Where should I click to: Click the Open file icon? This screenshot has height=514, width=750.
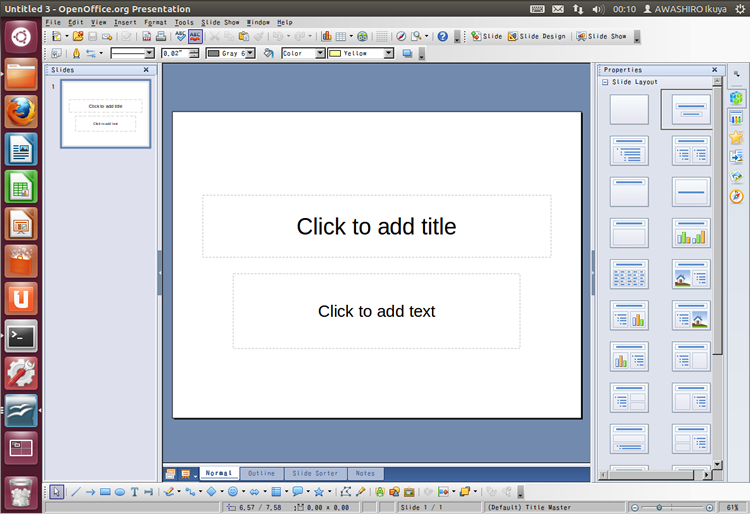78,36
